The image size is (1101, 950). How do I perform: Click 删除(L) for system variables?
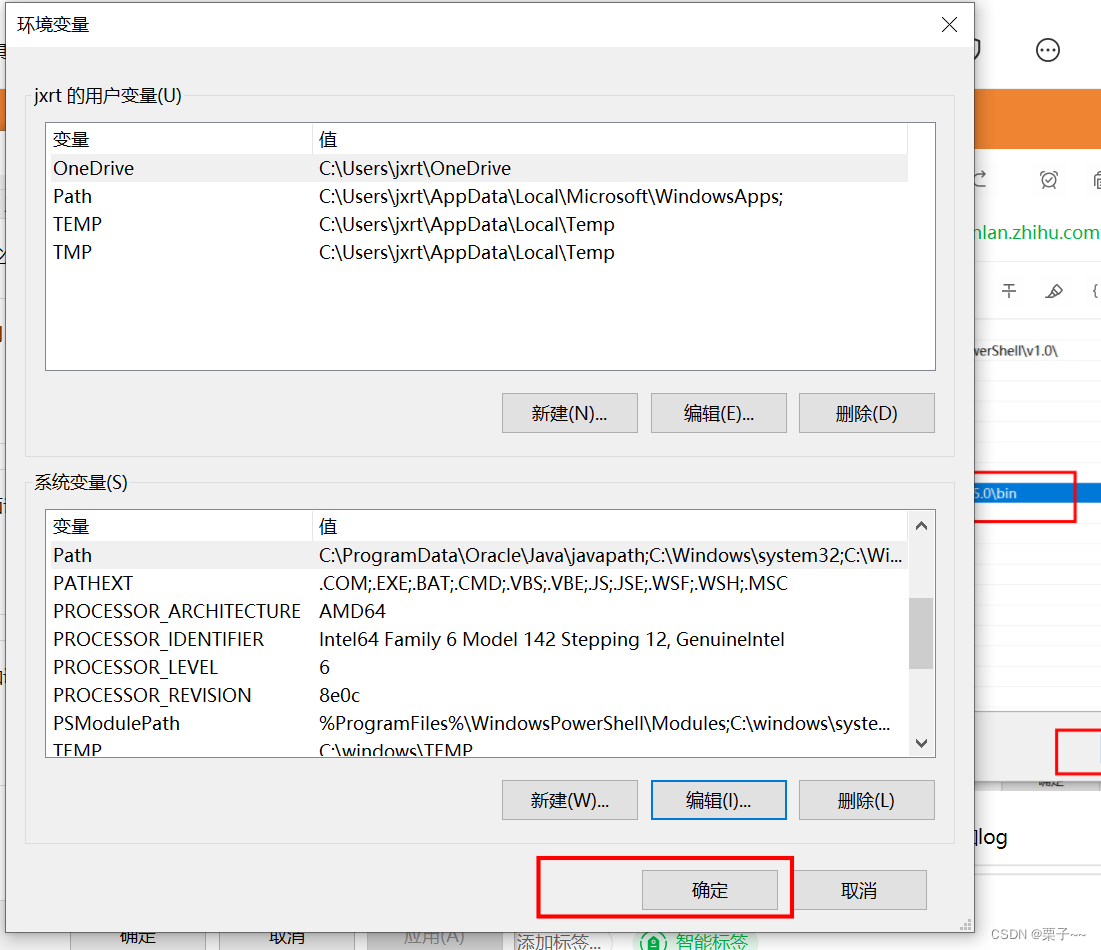pos(866,800)
